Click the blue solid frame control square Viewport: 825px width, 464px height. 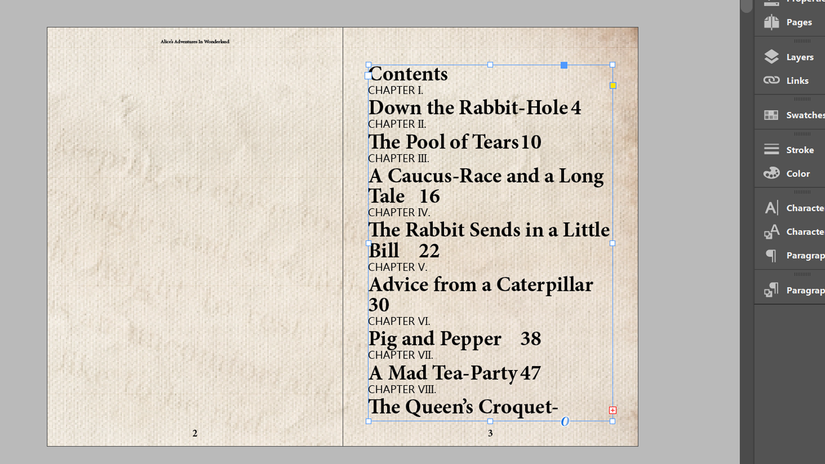(x=564, y=65)
